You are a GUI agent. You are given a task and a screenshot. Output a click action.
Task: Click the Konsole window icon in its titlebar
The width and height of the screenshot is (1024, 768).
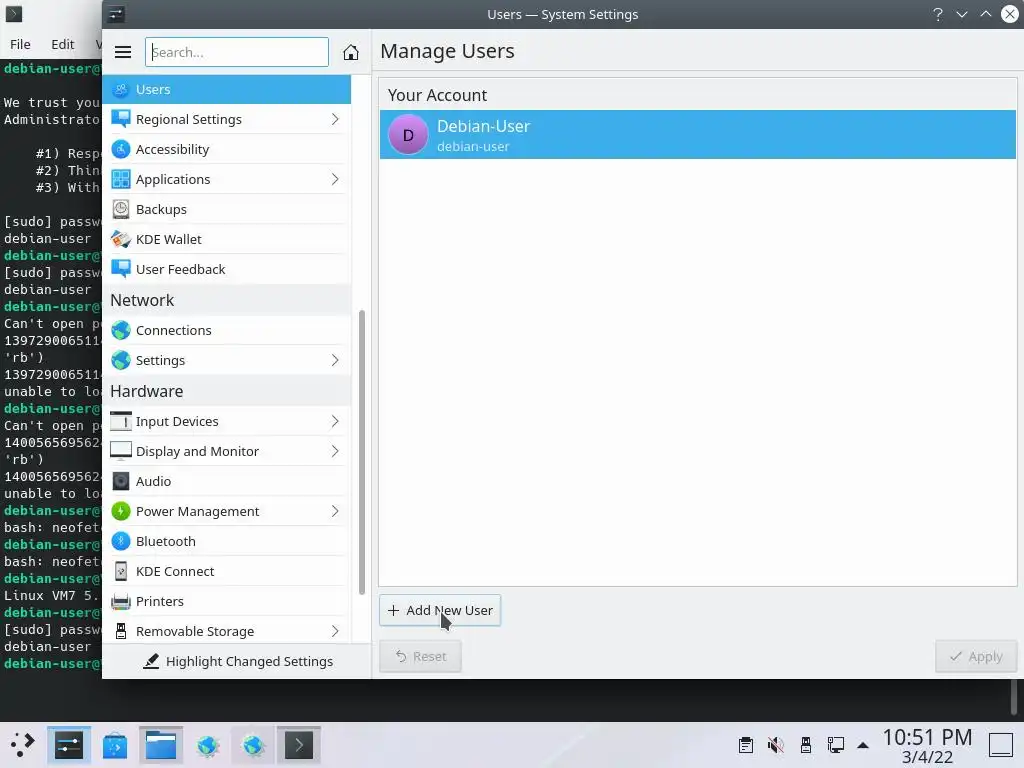[14, 14]
